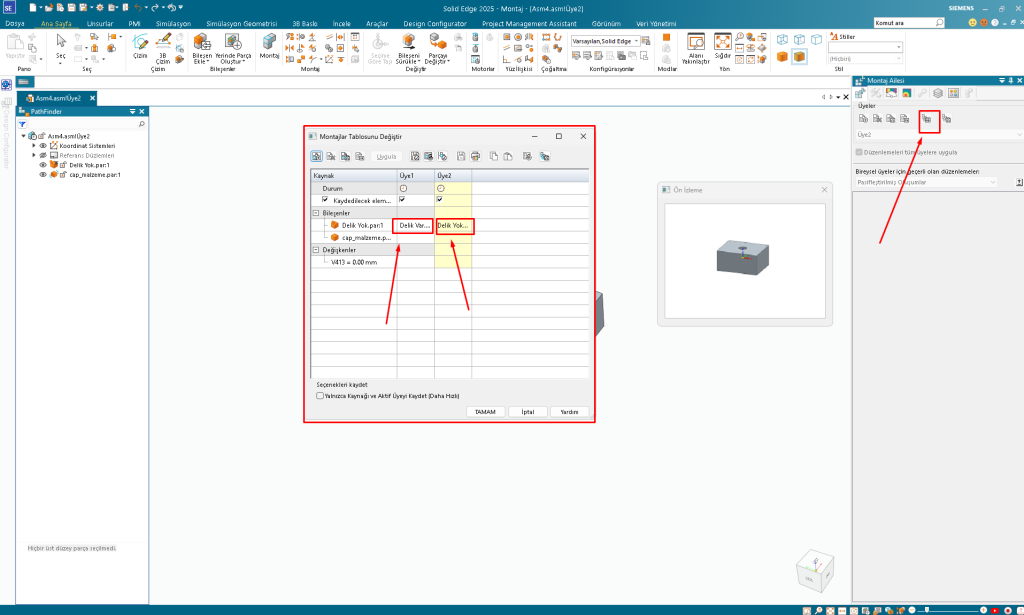
Task: Click the İptal button
Action: pos(527,411)
